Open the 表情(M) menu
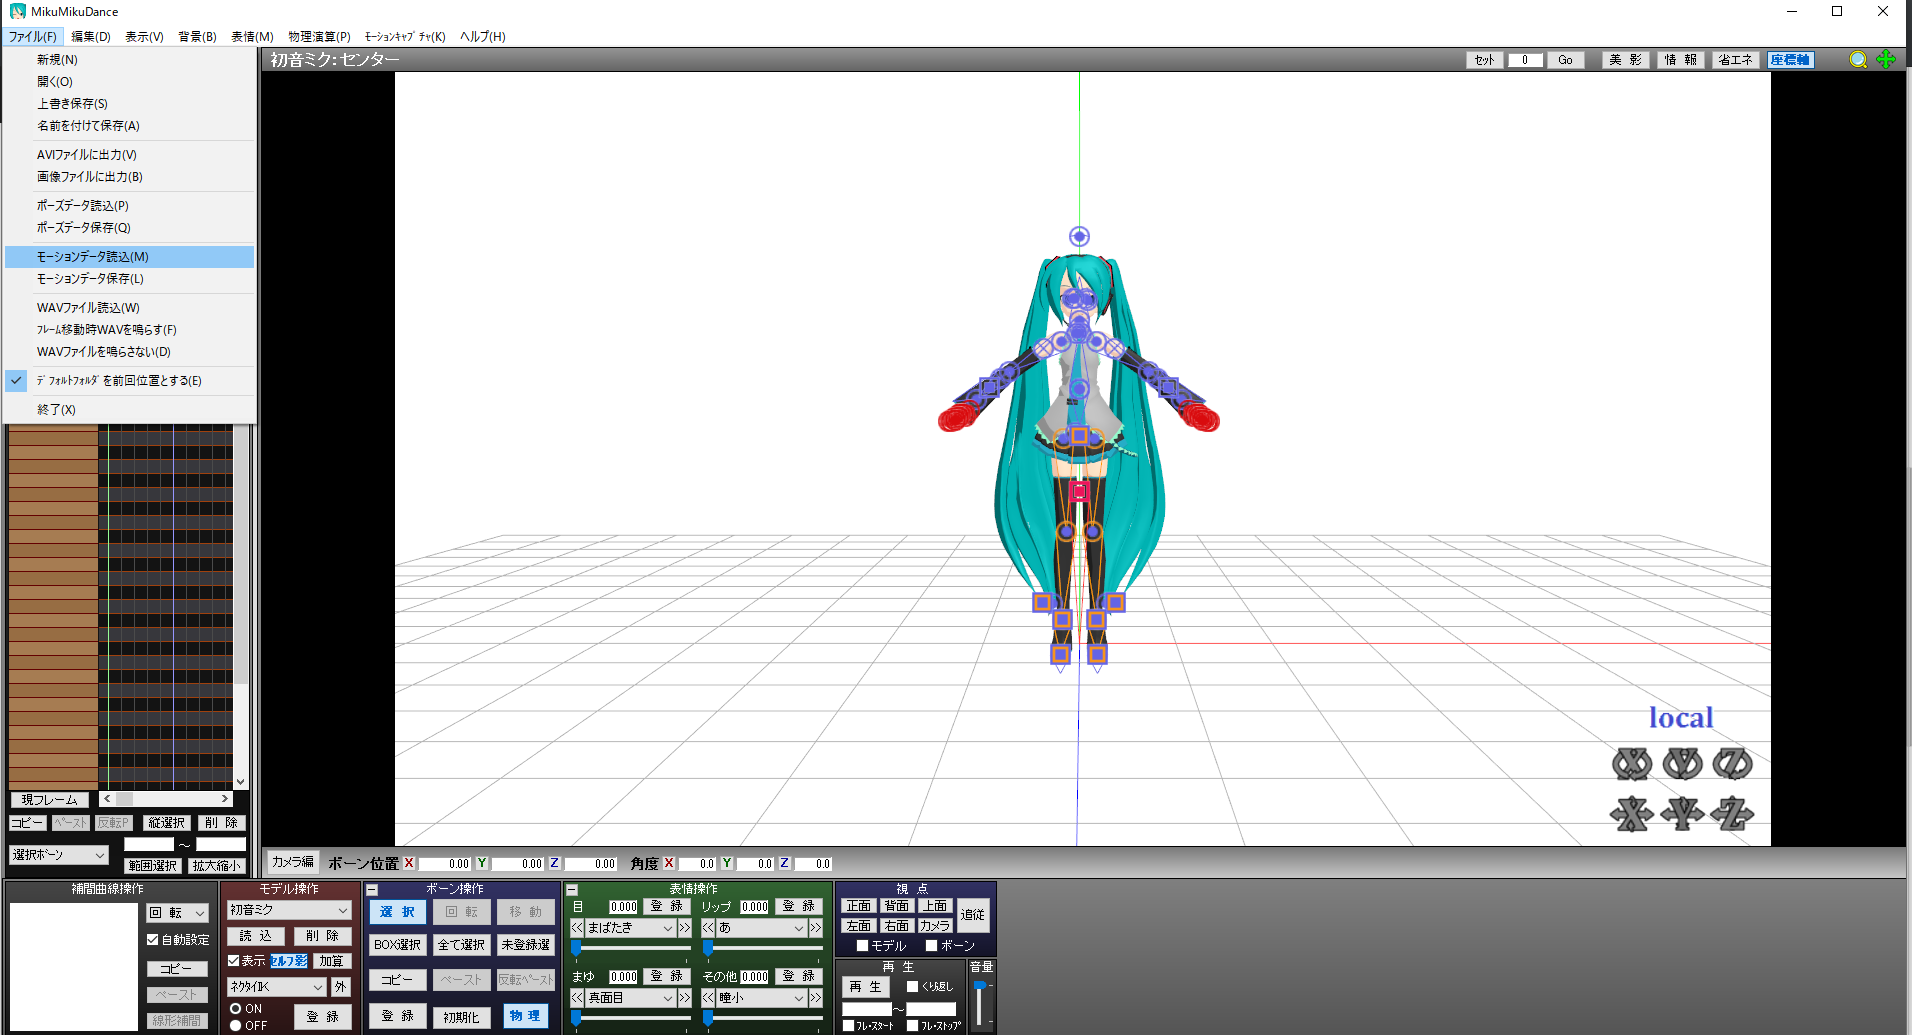 point(252,36)
